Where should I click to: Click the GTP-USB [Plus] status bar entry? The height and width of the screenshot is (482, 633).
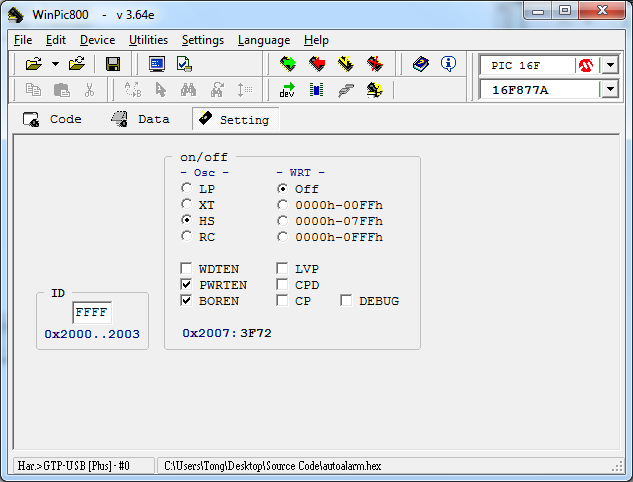tap(84, 466)
